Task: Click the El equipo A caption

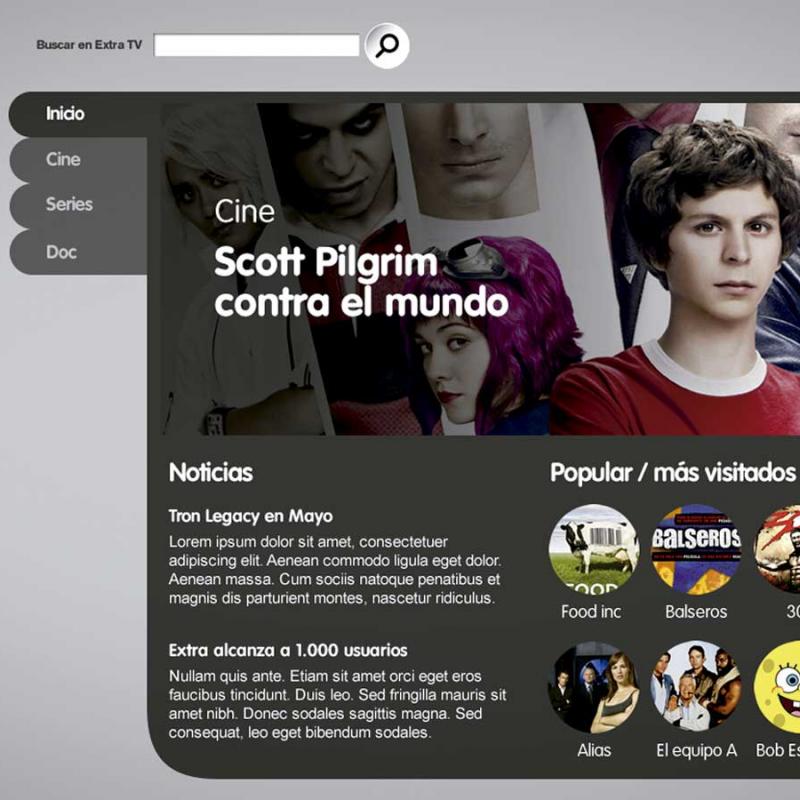Action: click(x=696, y=750)
